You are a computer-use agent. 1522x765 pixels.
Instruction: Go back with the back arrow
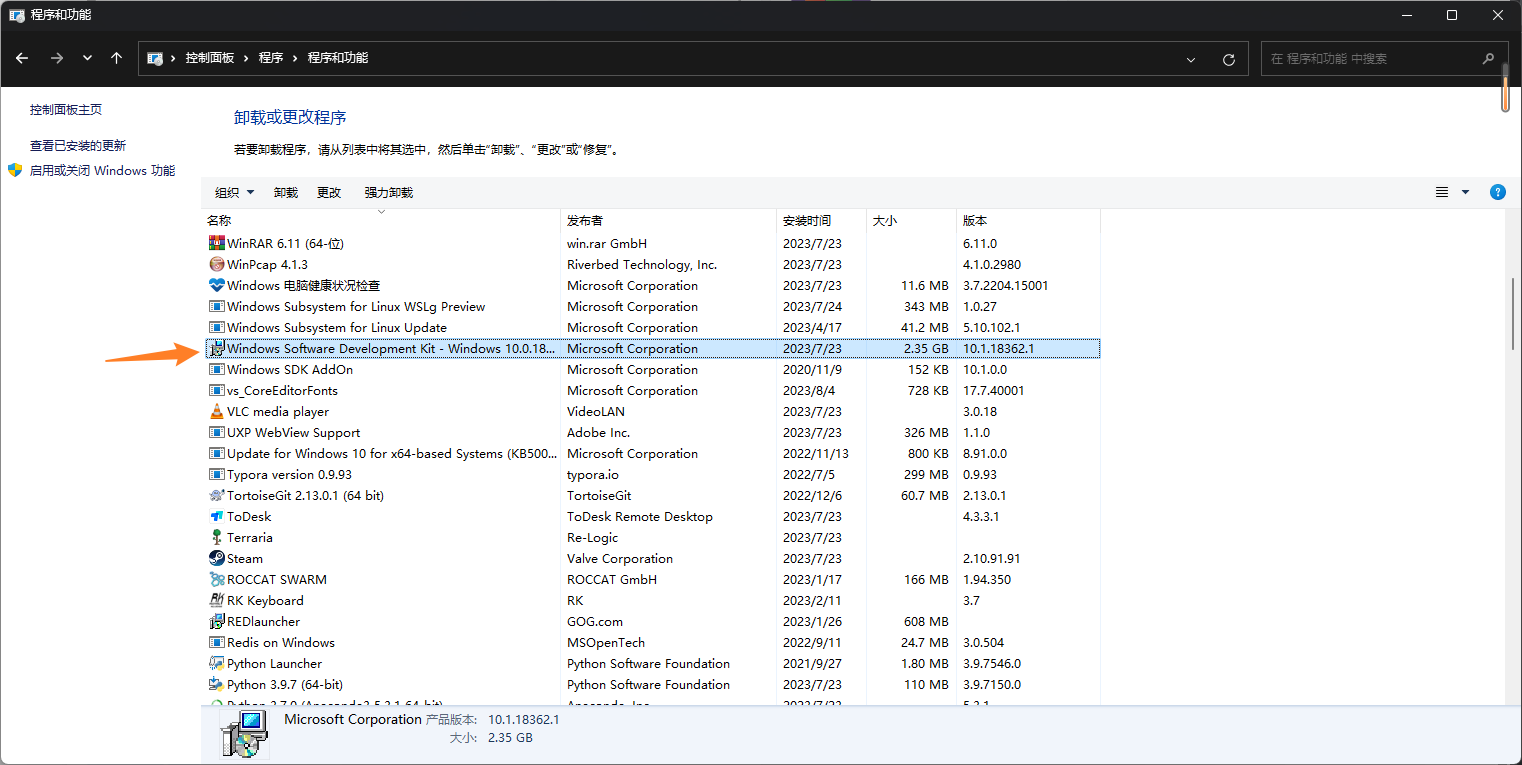click(22, 58)
